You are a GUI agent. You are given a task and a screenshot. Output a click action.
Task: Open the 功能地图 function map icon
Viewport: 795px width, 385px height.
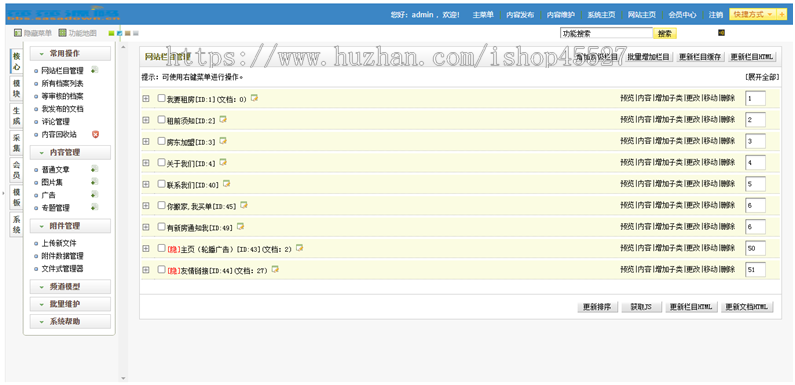click(x=62, y=33)
